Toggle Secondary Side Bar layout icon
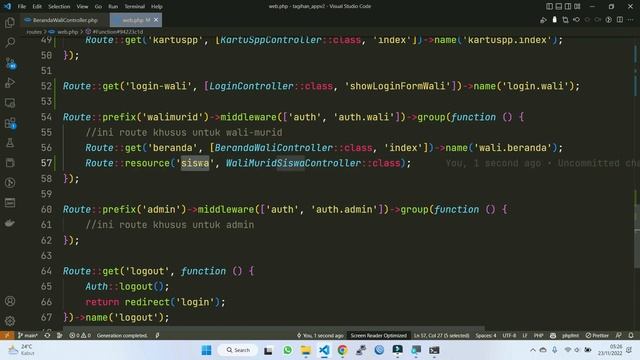This screenshot has width=640, height=360. [568, 7]
